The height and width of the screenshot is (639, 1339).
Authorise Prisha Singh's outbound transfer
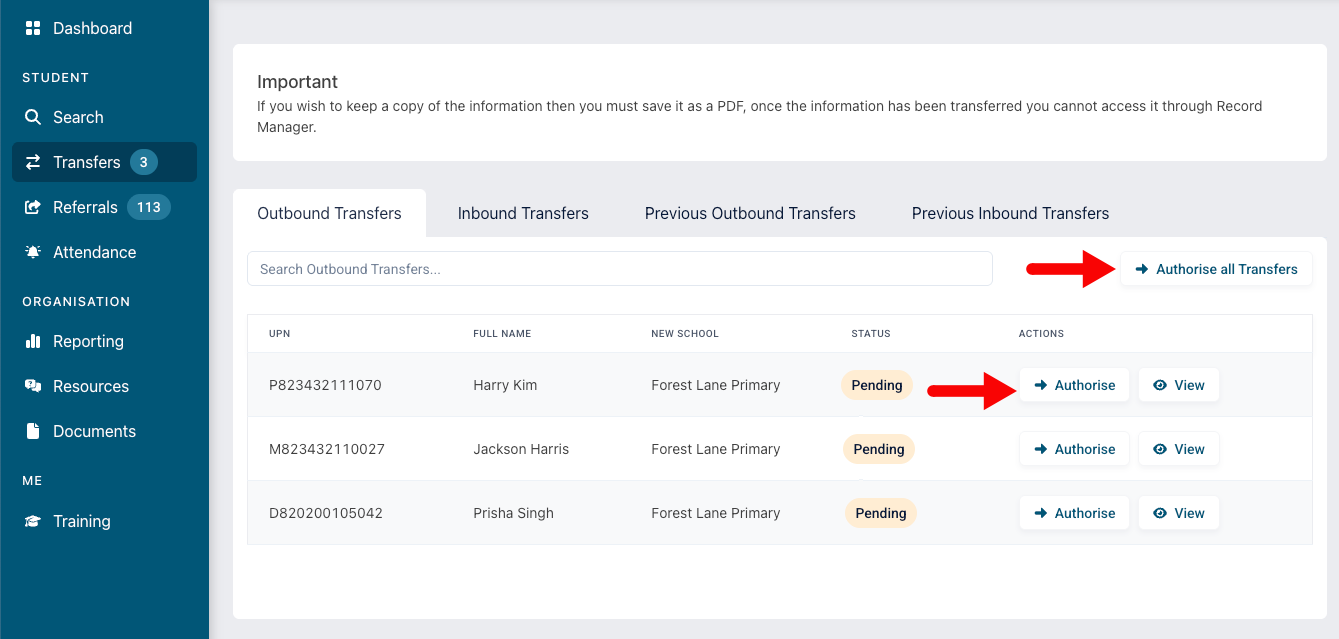pos(1074,512)
